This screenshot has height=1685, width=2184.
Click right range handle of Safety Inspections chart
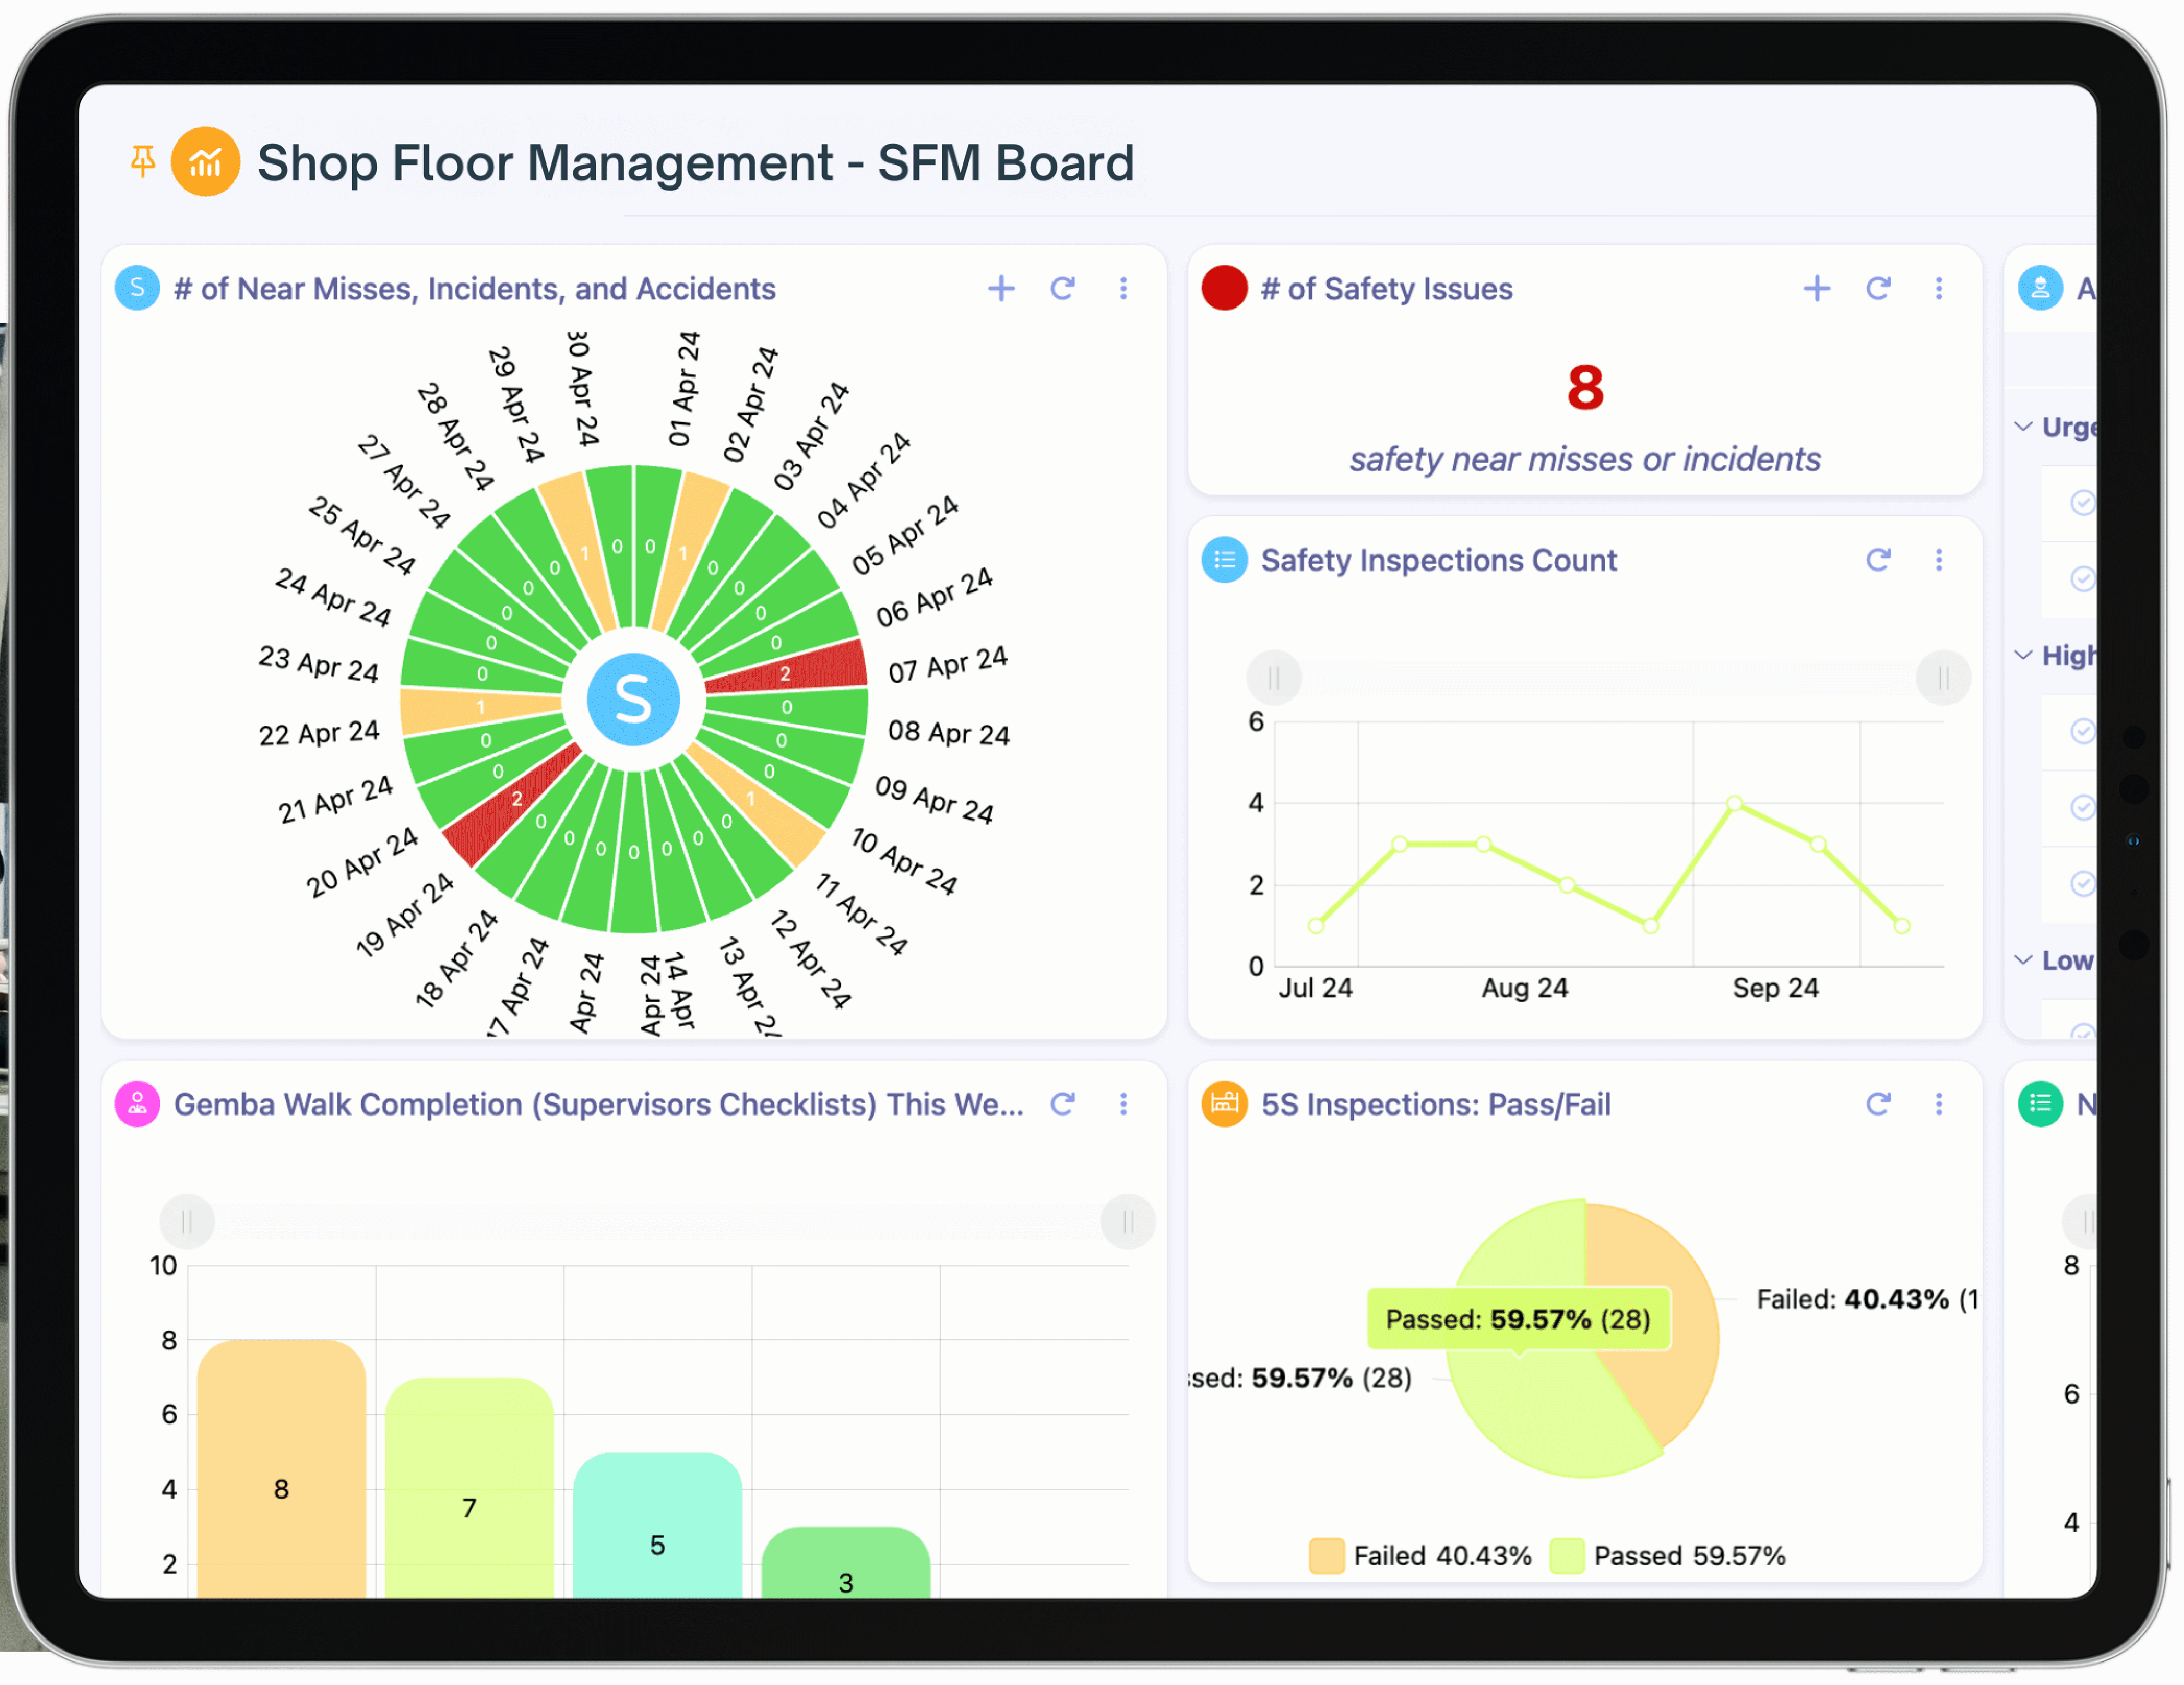pos(1943,678)
